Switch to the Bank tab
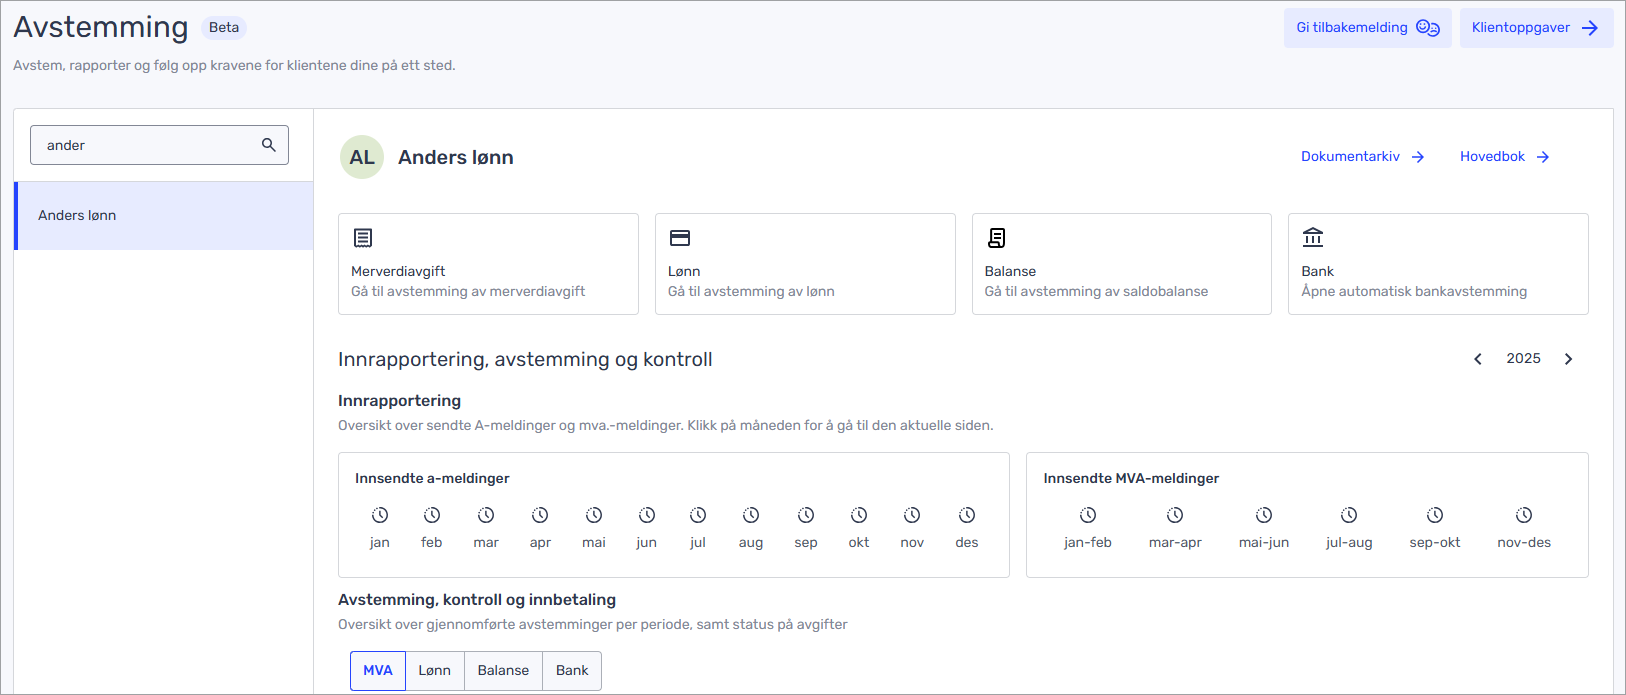The width and height of the screenshot is (1626, 695). pyautogui.click(x=572, y=670)
